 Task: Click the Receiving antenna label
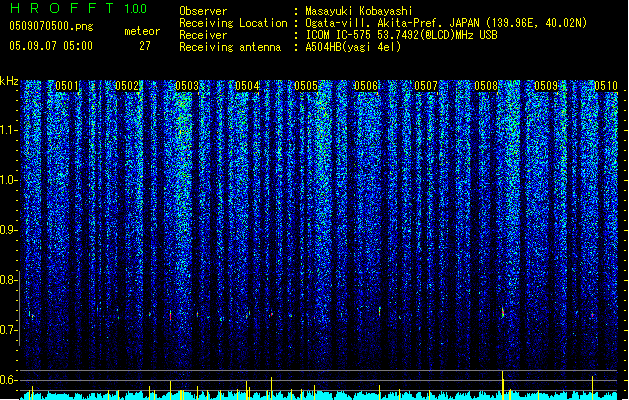[x=230, y=47]
